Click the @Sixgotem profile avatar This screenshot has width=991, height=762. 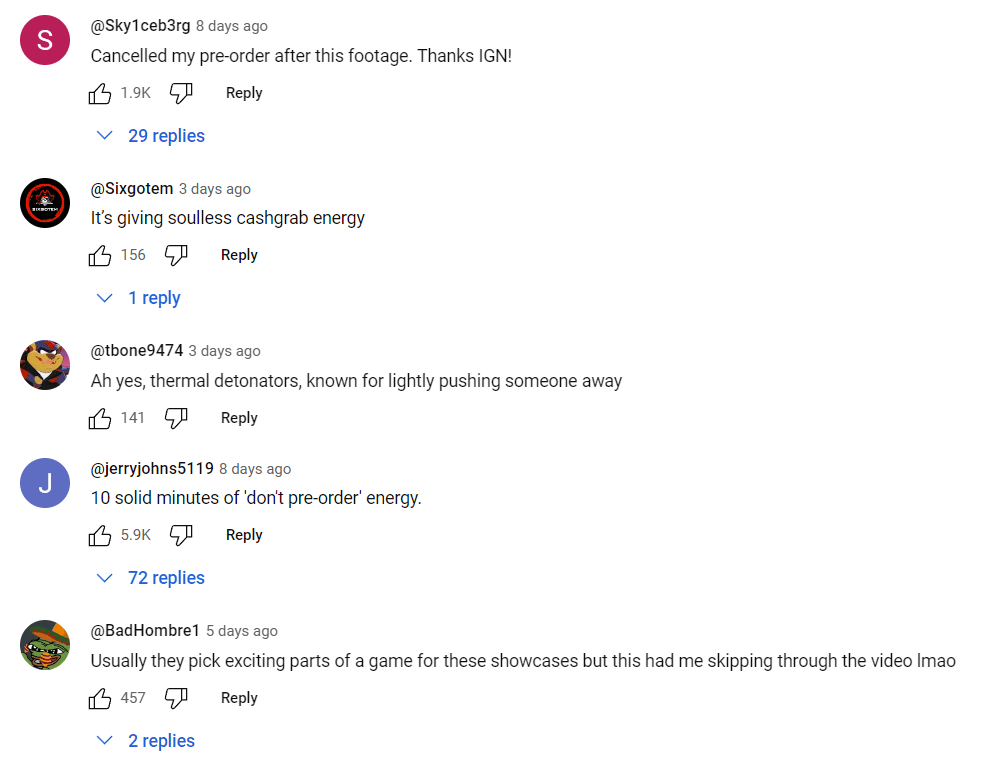point(45,203)
